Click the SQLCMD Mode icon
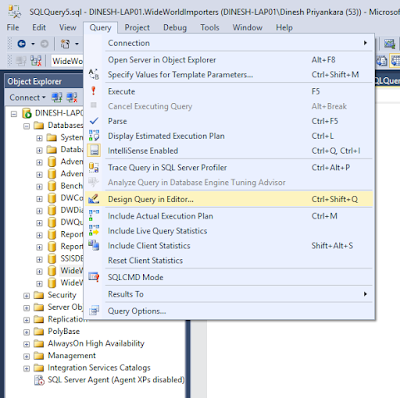 (94, 277)
